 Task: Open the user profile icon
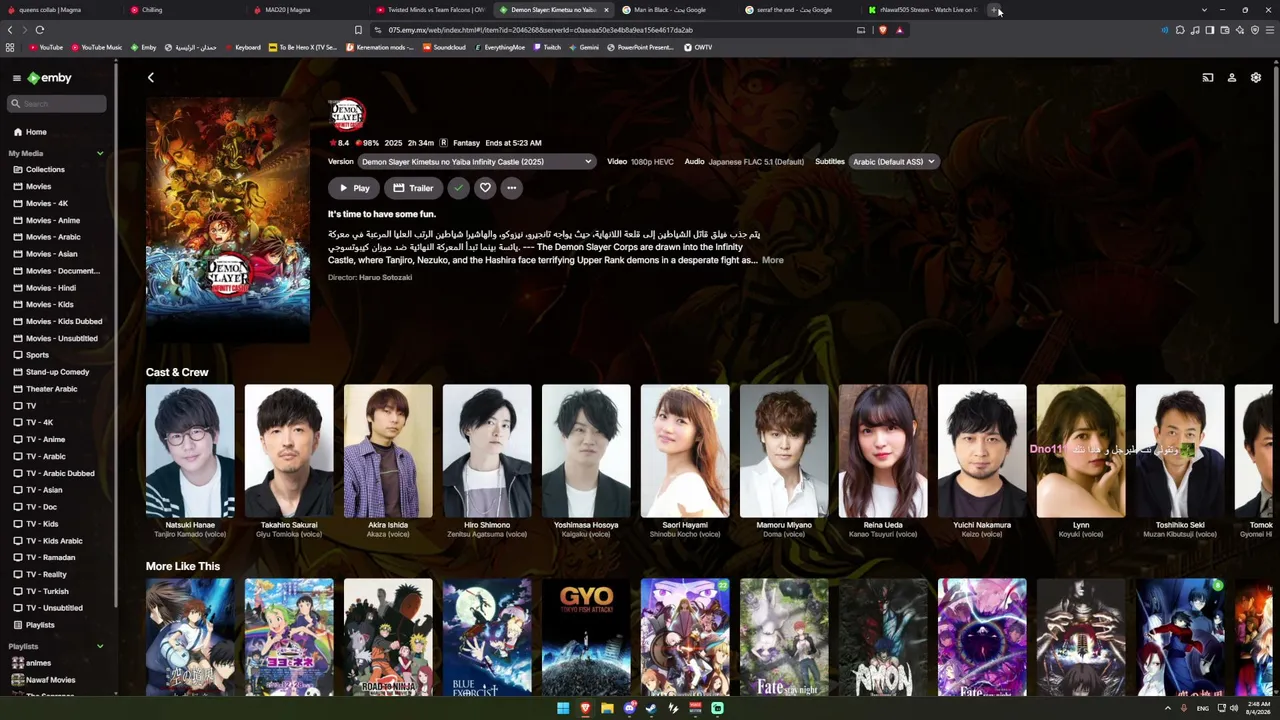click(1232, 78)
